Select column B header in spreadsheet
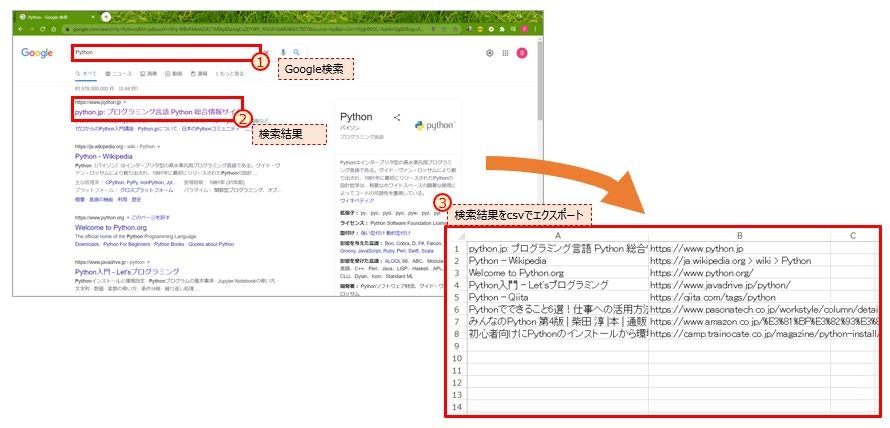The height and width of the screenshot is (428, 890). tap(740, 236)
